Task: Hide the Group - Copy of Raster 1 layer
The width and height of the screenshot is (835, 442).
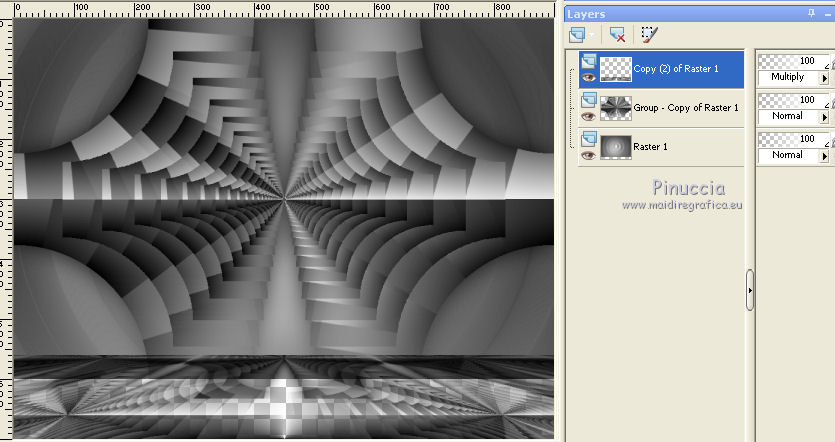Action: point(588,116)
